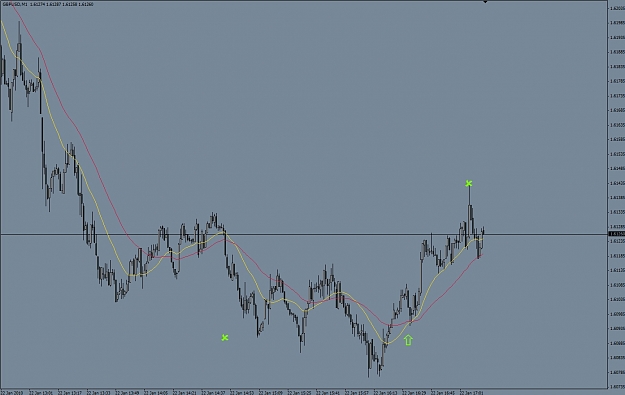Click the black current price label on price scale
Image resolution: width=625 pixels, height=395 pixels.
coord(616,234)
